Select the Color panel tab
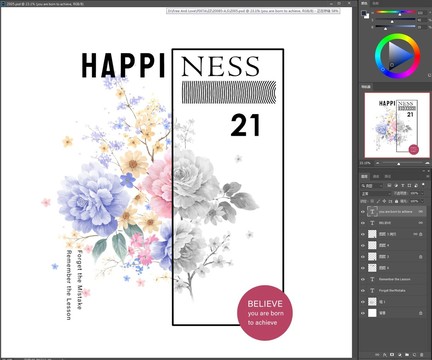The width and height of the screenshot is (432, 360). [x=364, y=3]
